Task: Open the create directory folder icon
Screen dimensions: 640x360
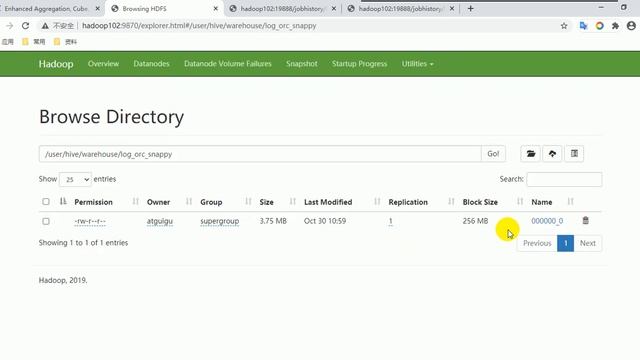Action: pyautogui.click(x=531, y=154)
